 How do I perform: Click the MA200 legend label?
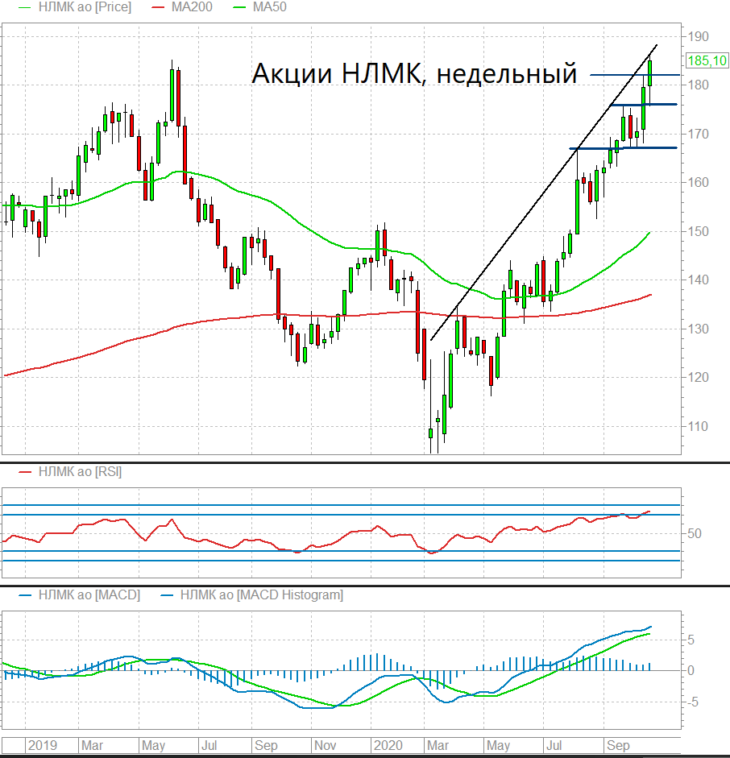tap(191, 7)
